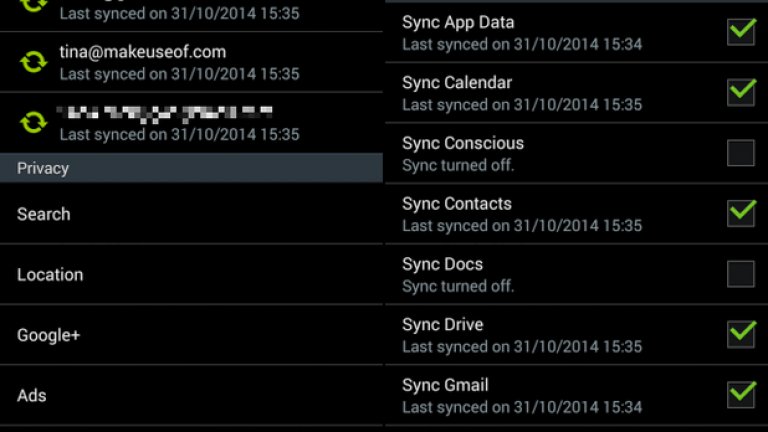Enable the Sync Docs checkbox

click(741, 274)
